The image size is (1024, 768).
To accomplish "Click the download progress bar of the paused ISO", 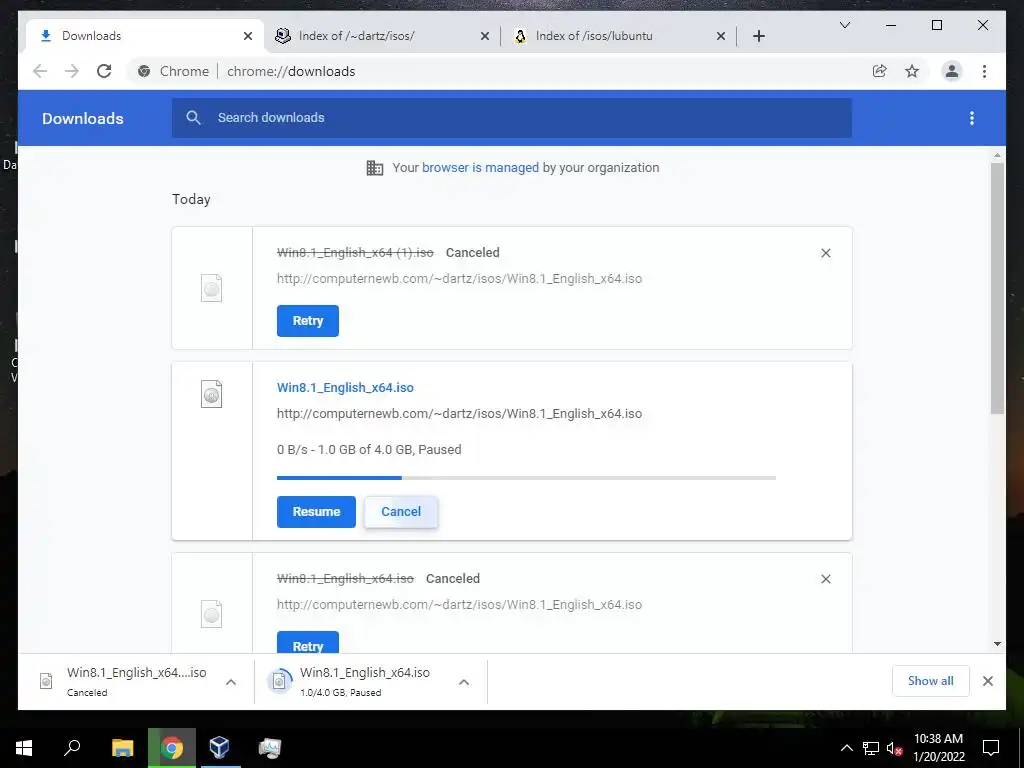I will (526, 478).
